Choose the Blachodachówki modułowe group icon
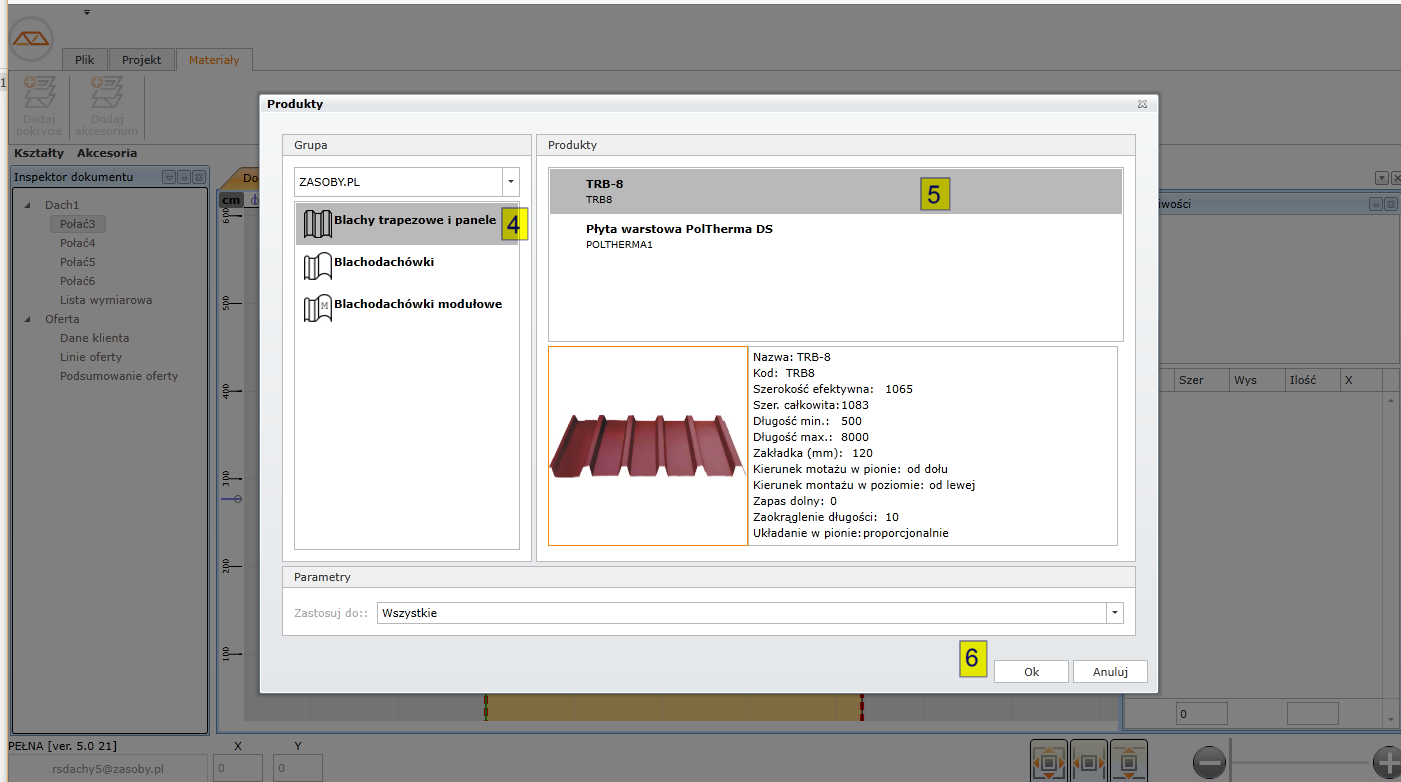The width and height of the screenshot is (1401, 782). [x=317, y=307]
